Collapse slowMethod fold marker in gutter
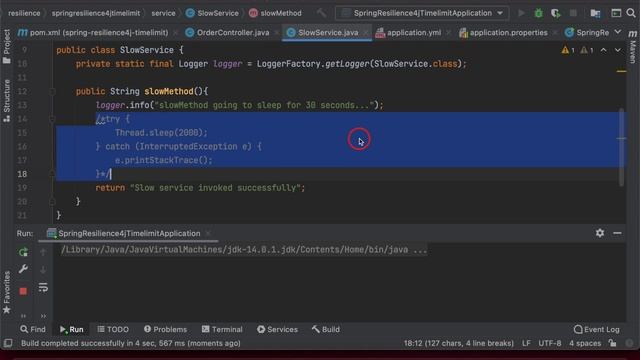Image resolution: width=640 pixels, height=360 pixels. click(52, 91)
